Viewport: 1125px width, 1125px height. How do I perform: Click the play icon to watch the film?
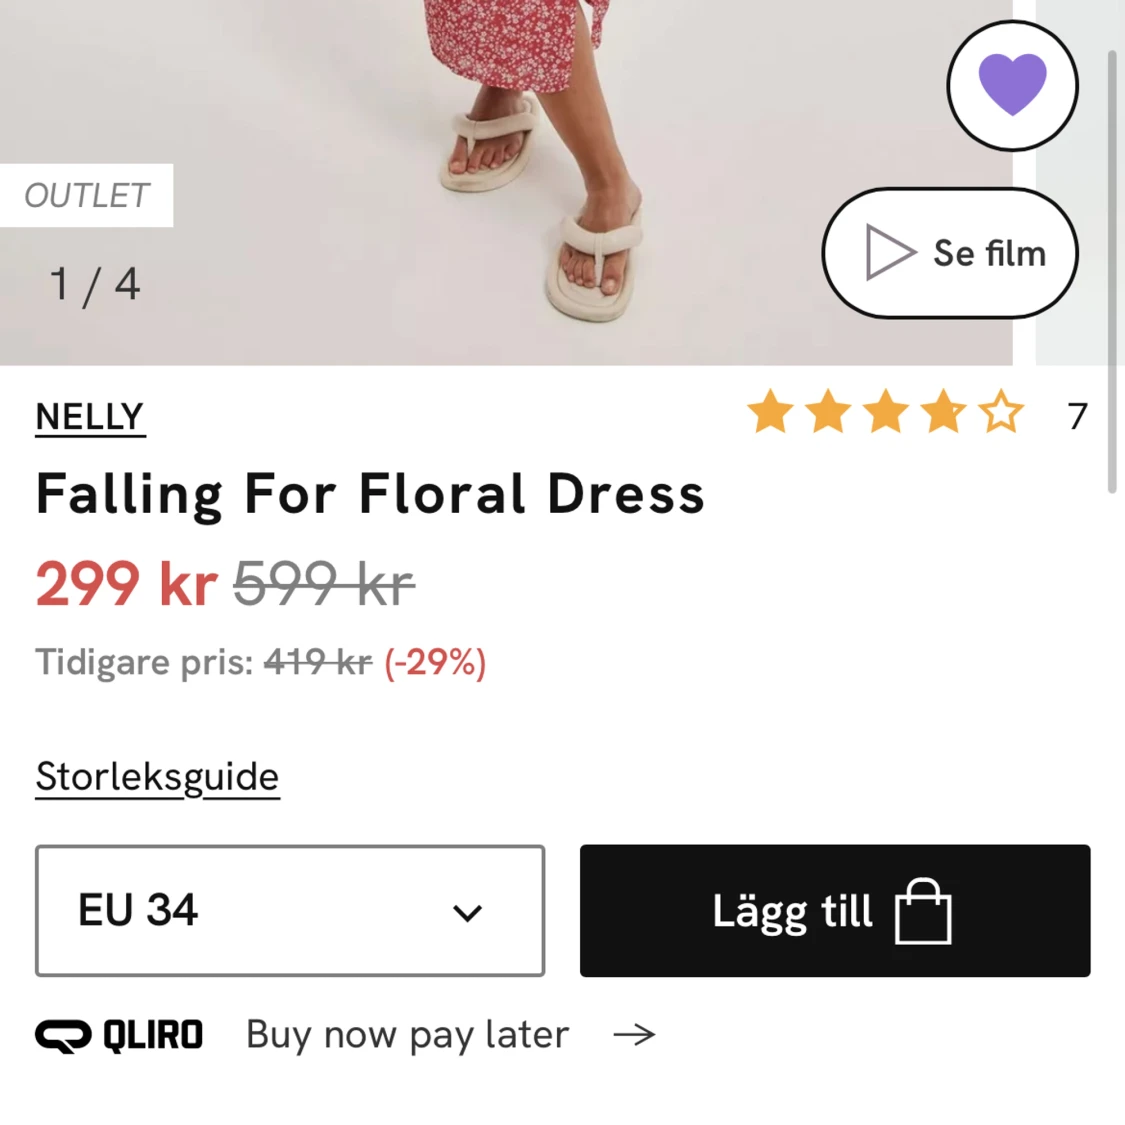(885, 253)
